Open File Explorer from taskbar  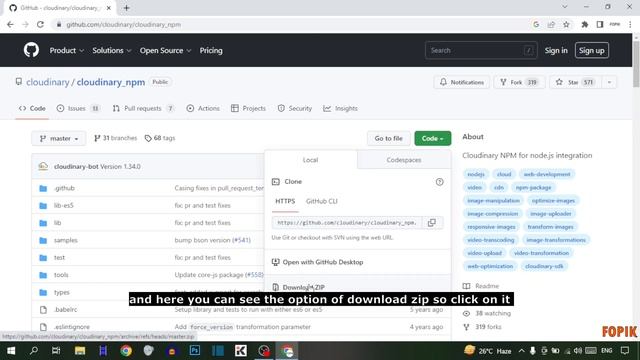coord(80,351)
